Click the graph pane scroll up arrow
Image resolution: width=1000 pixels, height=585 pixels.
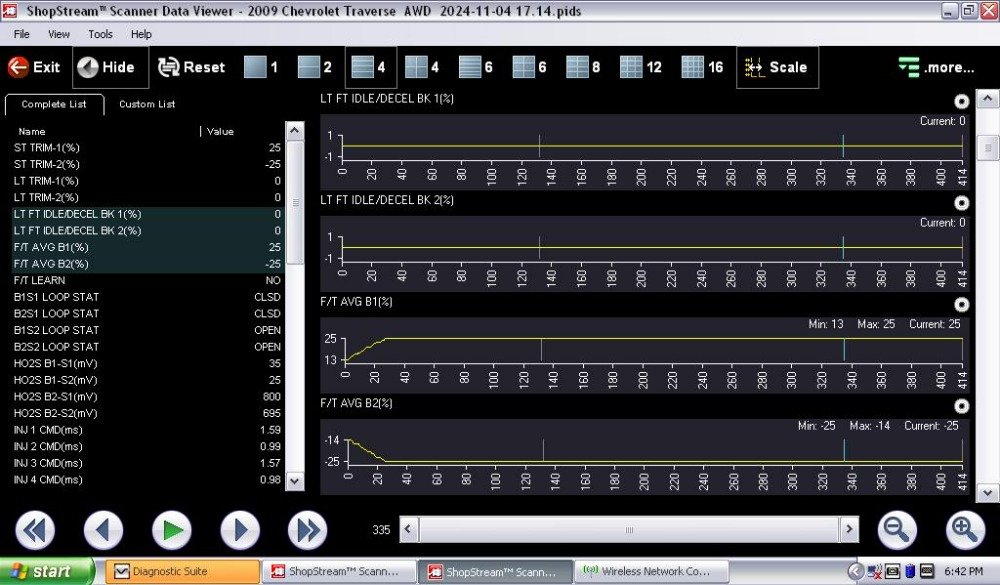click(x=987, y=100)
